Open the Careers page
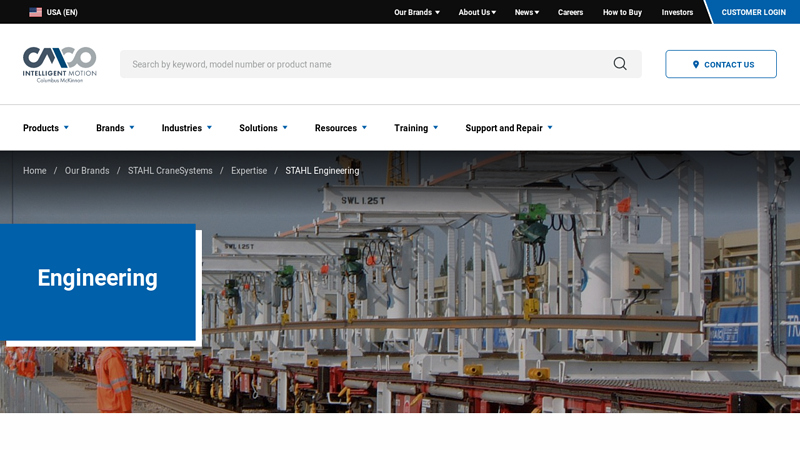This screenshot has width=800, height=450. pyautogui.click(x=570, y=12)
